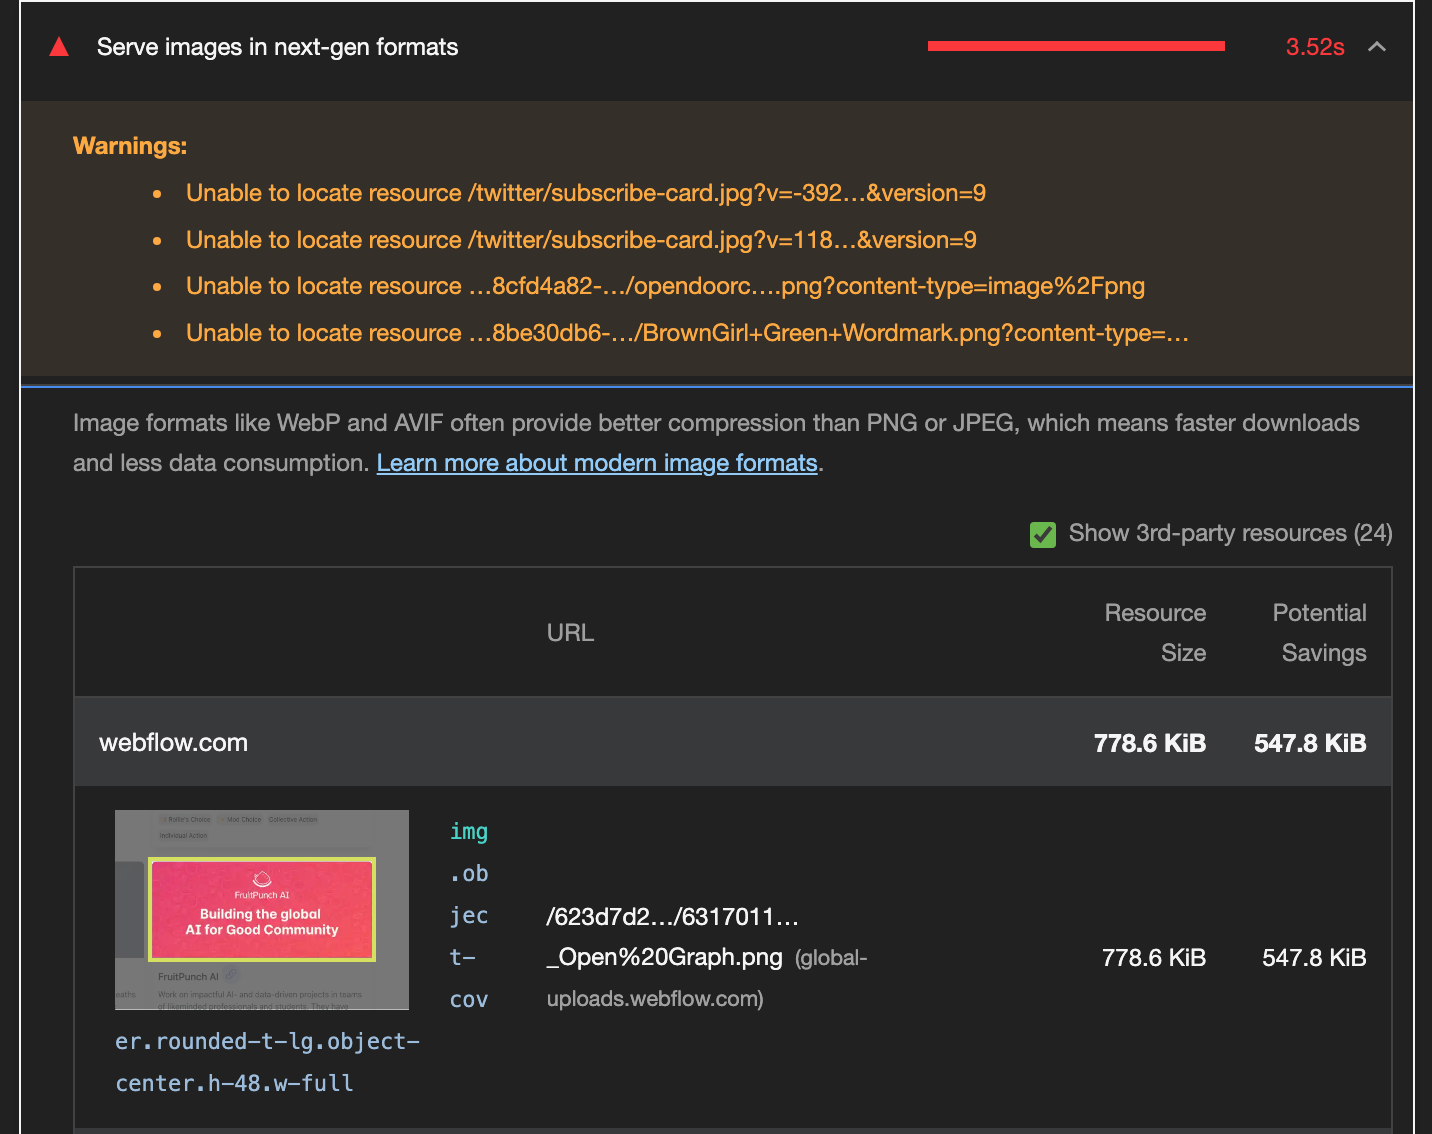Screen dimensions: 1432x1134
Task: Click the red savings impact bar
Action: pyautogui.click(x=1075, y=45)
